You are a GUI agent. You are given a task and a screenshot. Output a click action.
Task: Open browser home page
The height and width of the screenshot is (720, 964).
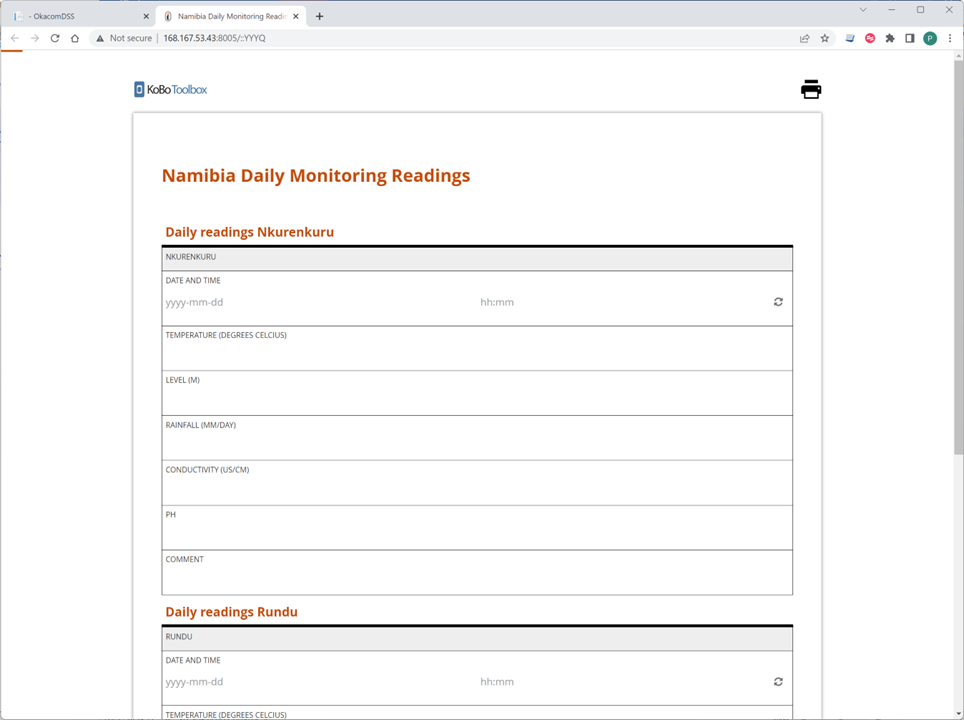(x=75, y=38)
